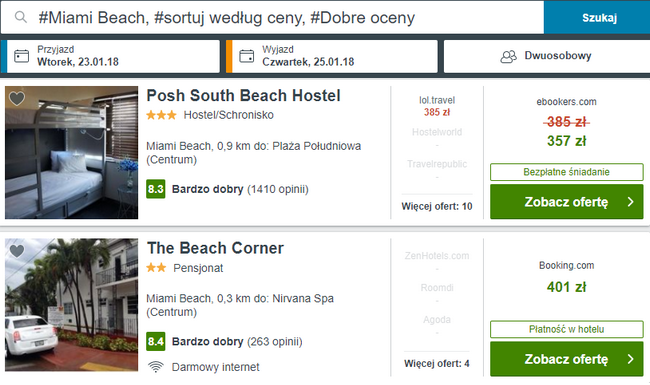Click Zobacz ofertę for the 357 zł deal

tap(567, 202)
